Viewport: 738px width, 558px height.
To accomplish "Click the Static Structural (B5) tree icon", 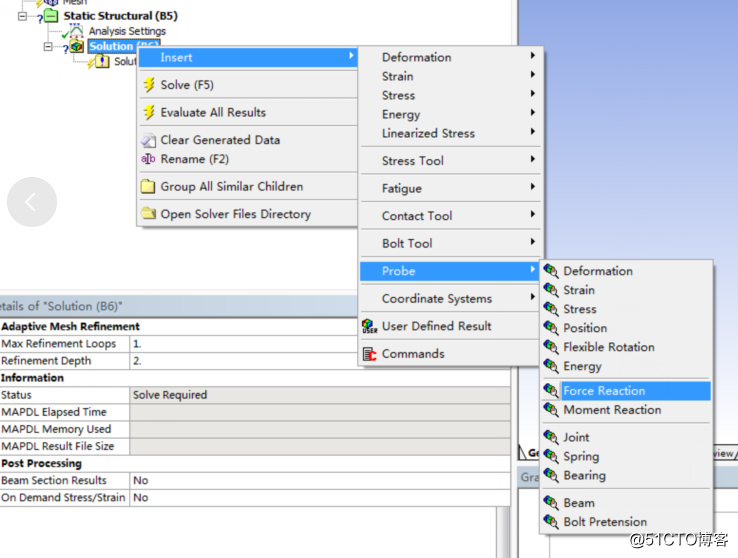I will 51,16.
